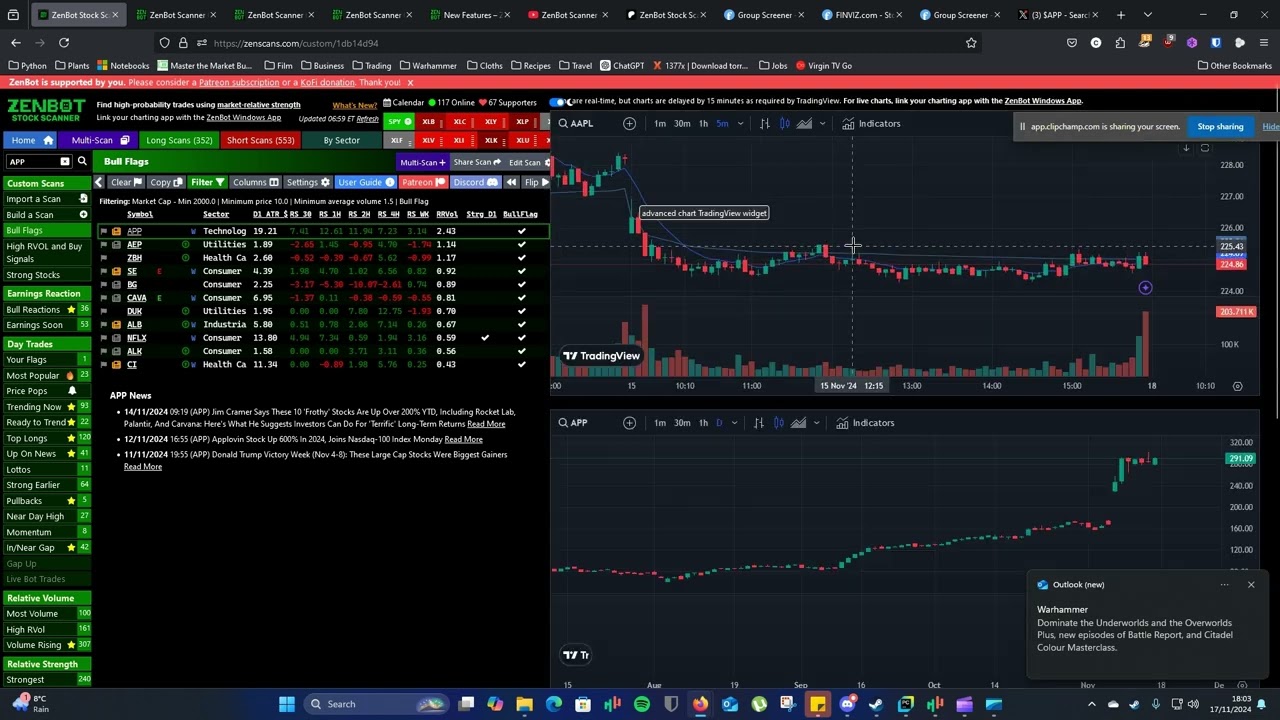This screenshot has height=720, width=1280.
Task: Open AAPL symbol search on top chart
Action: tap(576, 124)
